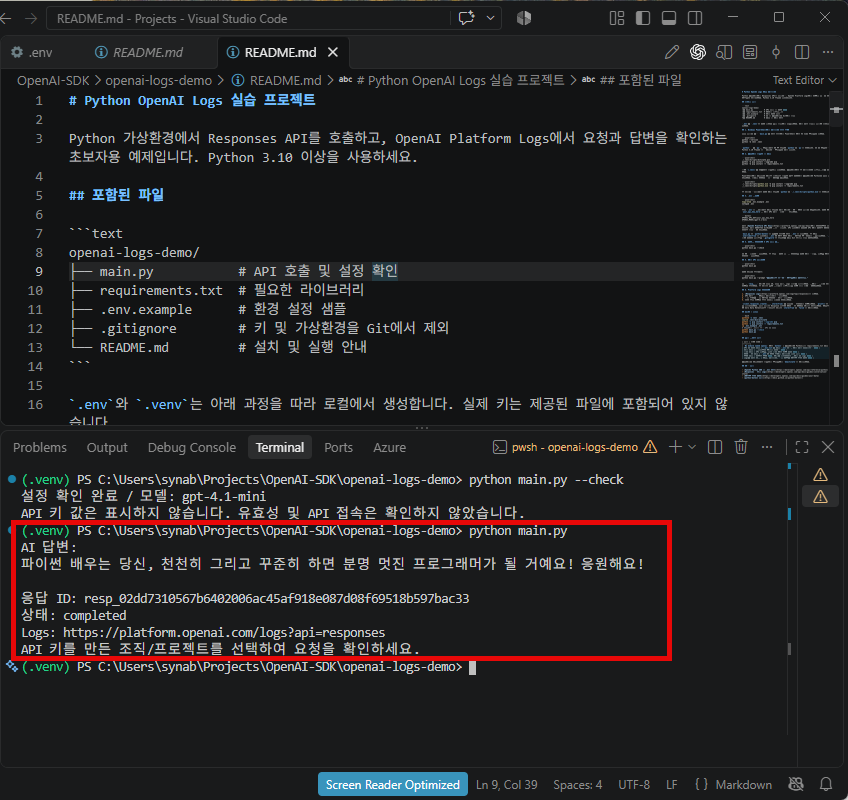The image size is (848, 800).
Task: Open the platform.openai.com logs link
Action: (224, 632)
